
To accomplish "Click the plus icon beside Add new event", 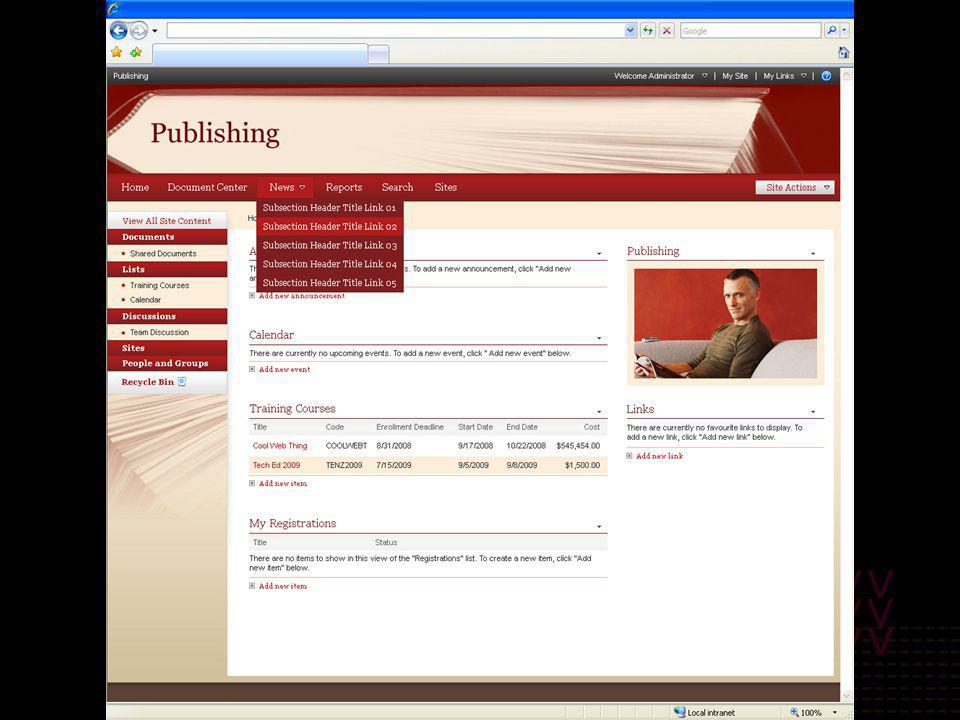I will (252, 369).
